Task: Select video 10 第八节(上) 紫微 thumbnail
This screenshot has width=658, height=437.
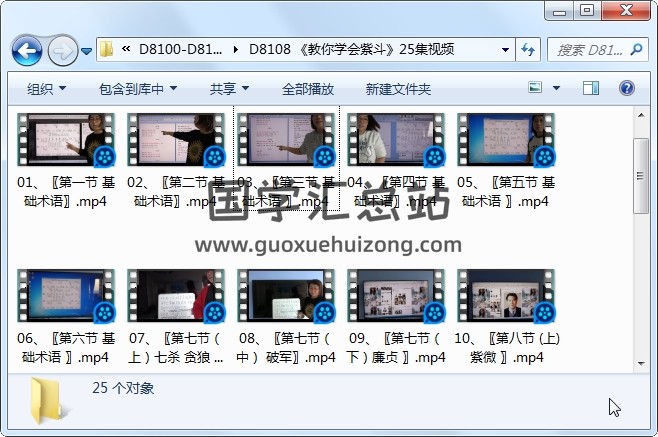Action: coord(506,296)
